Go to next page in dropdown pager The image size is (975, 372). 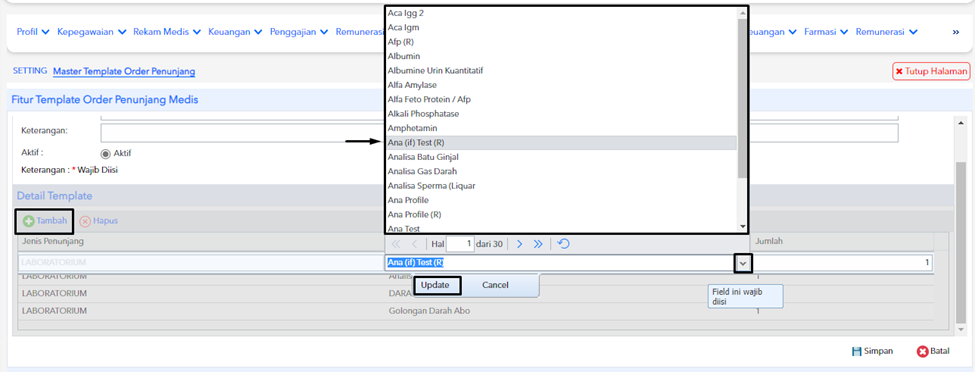(x=520, y=244)
